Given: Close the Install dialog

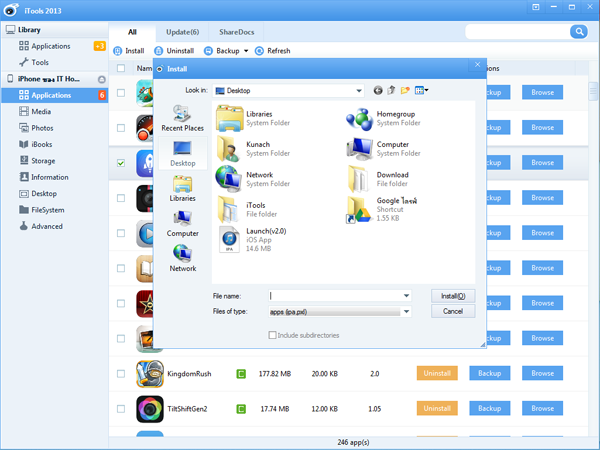Looking at the screenshot, I should click(x=477, y=65).
